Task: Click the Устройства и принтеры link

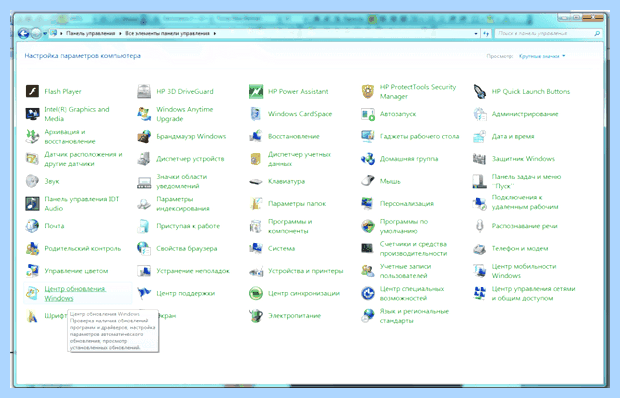Action: tap(306, 271)
